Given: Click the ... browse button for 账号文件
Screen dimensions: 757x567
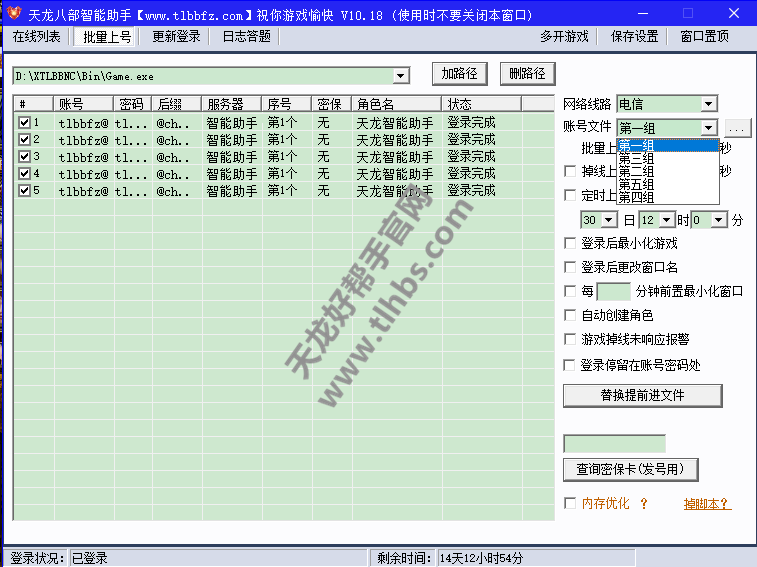Looking at the screenshot, I should 737,128.
